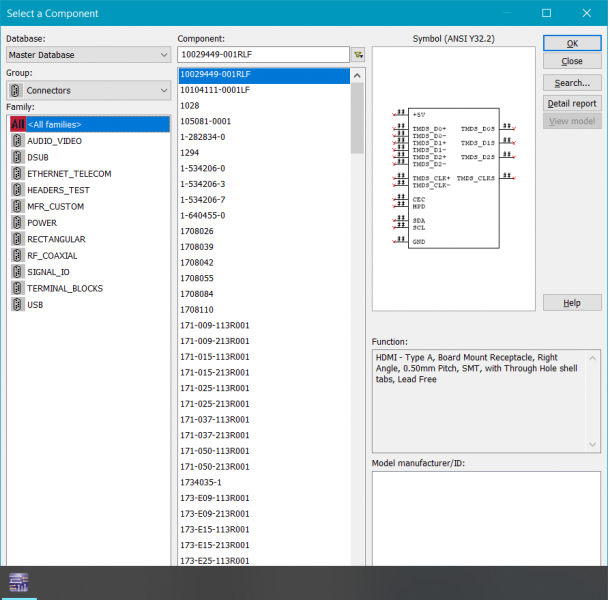Click the MFR_CUSTOM family connector icon
The width and height of the screenshot is (610, 600).
17,206
